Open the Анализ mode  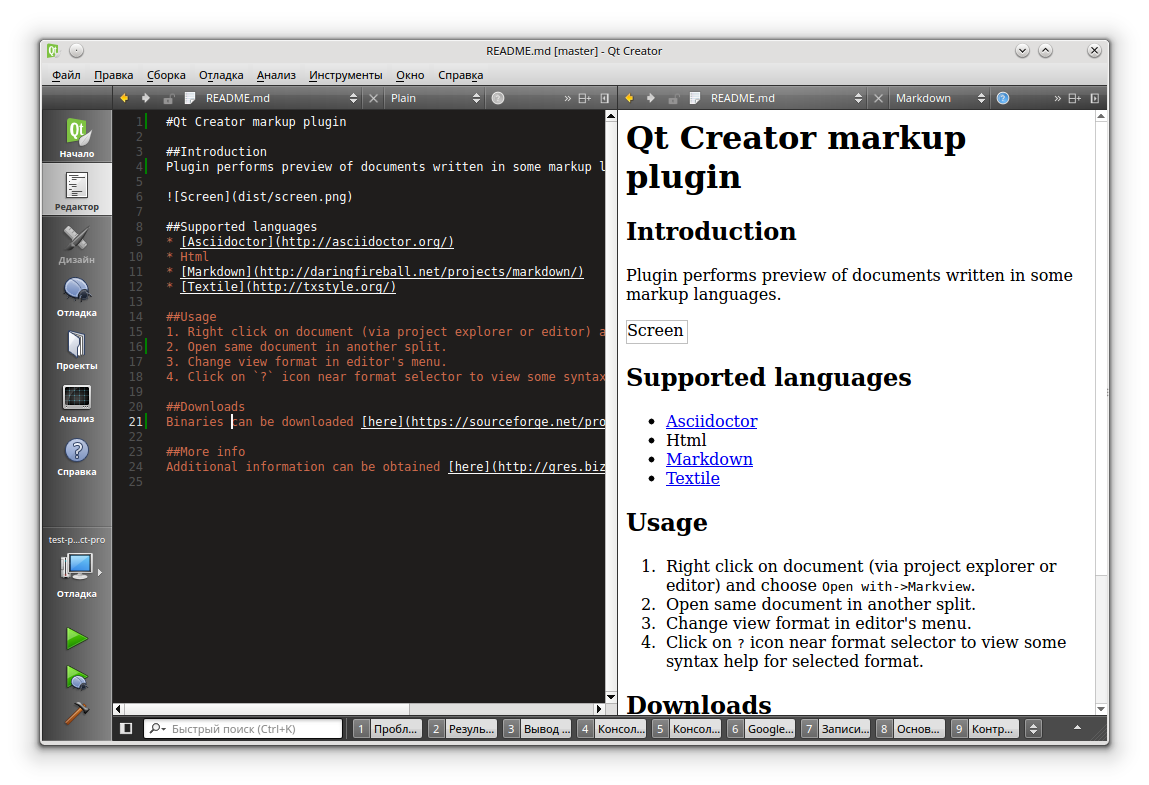tap(77, 403)
